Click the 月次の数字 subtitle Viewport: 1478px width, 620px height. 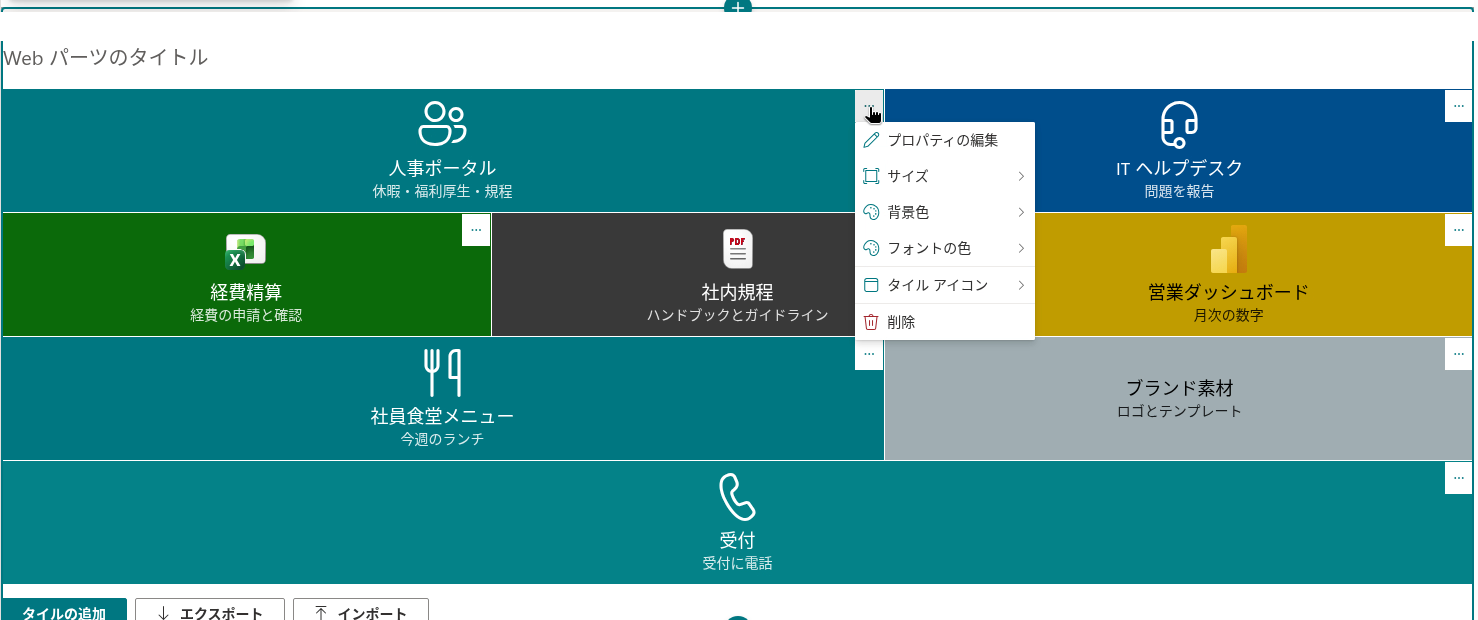point(1228,315)
